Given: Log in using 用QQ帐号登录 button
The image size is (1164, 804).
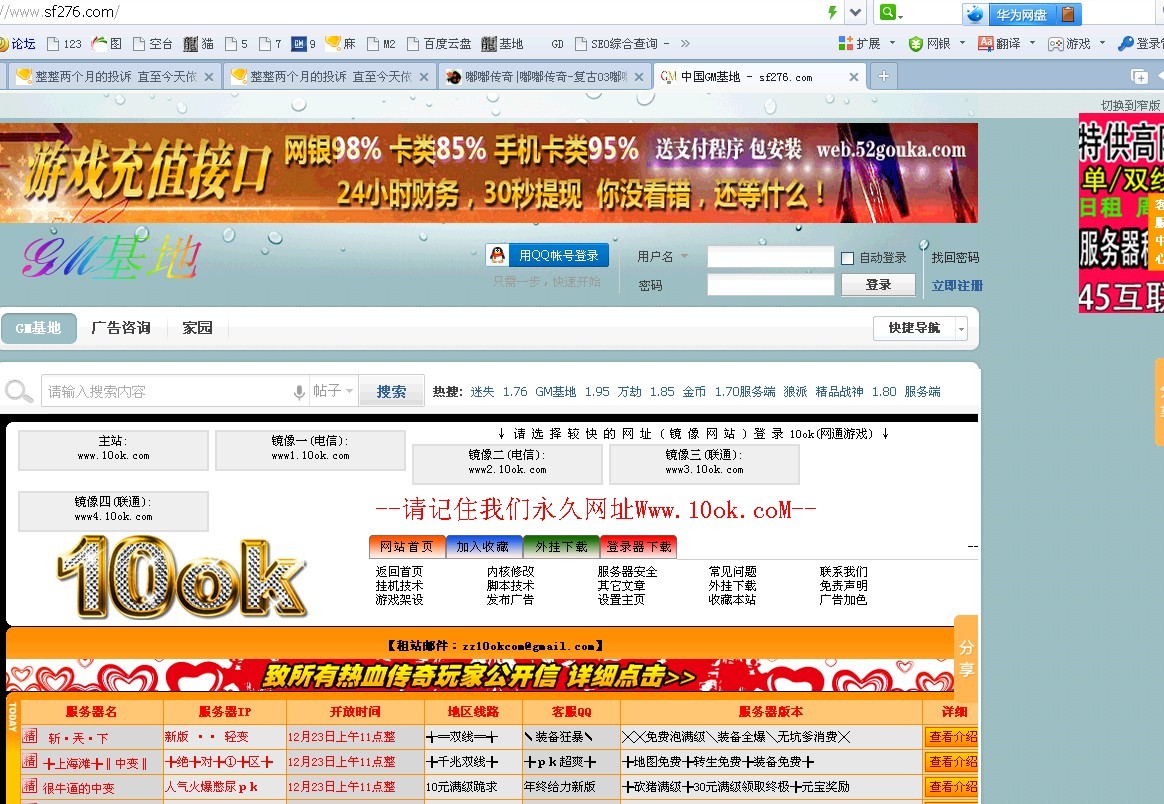Looking at the screenshot, I should (547, 255).
